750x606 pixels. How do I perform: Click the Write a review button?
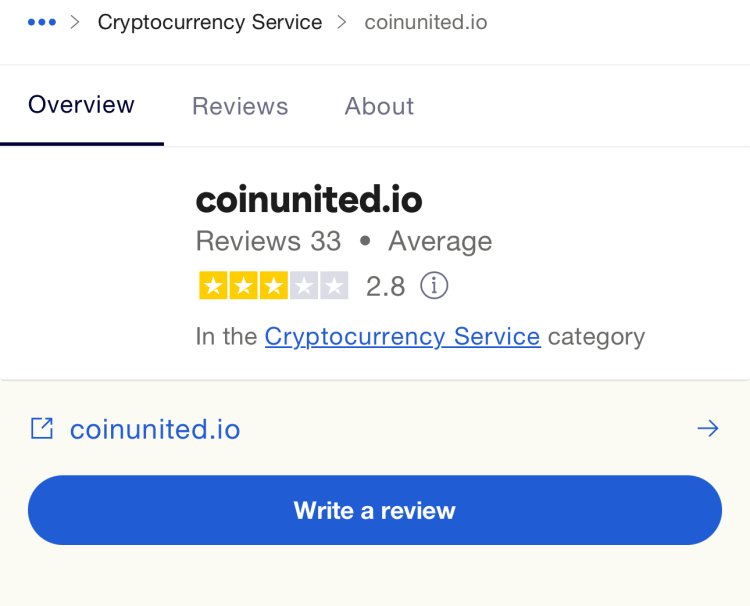[x=375, y=510]
